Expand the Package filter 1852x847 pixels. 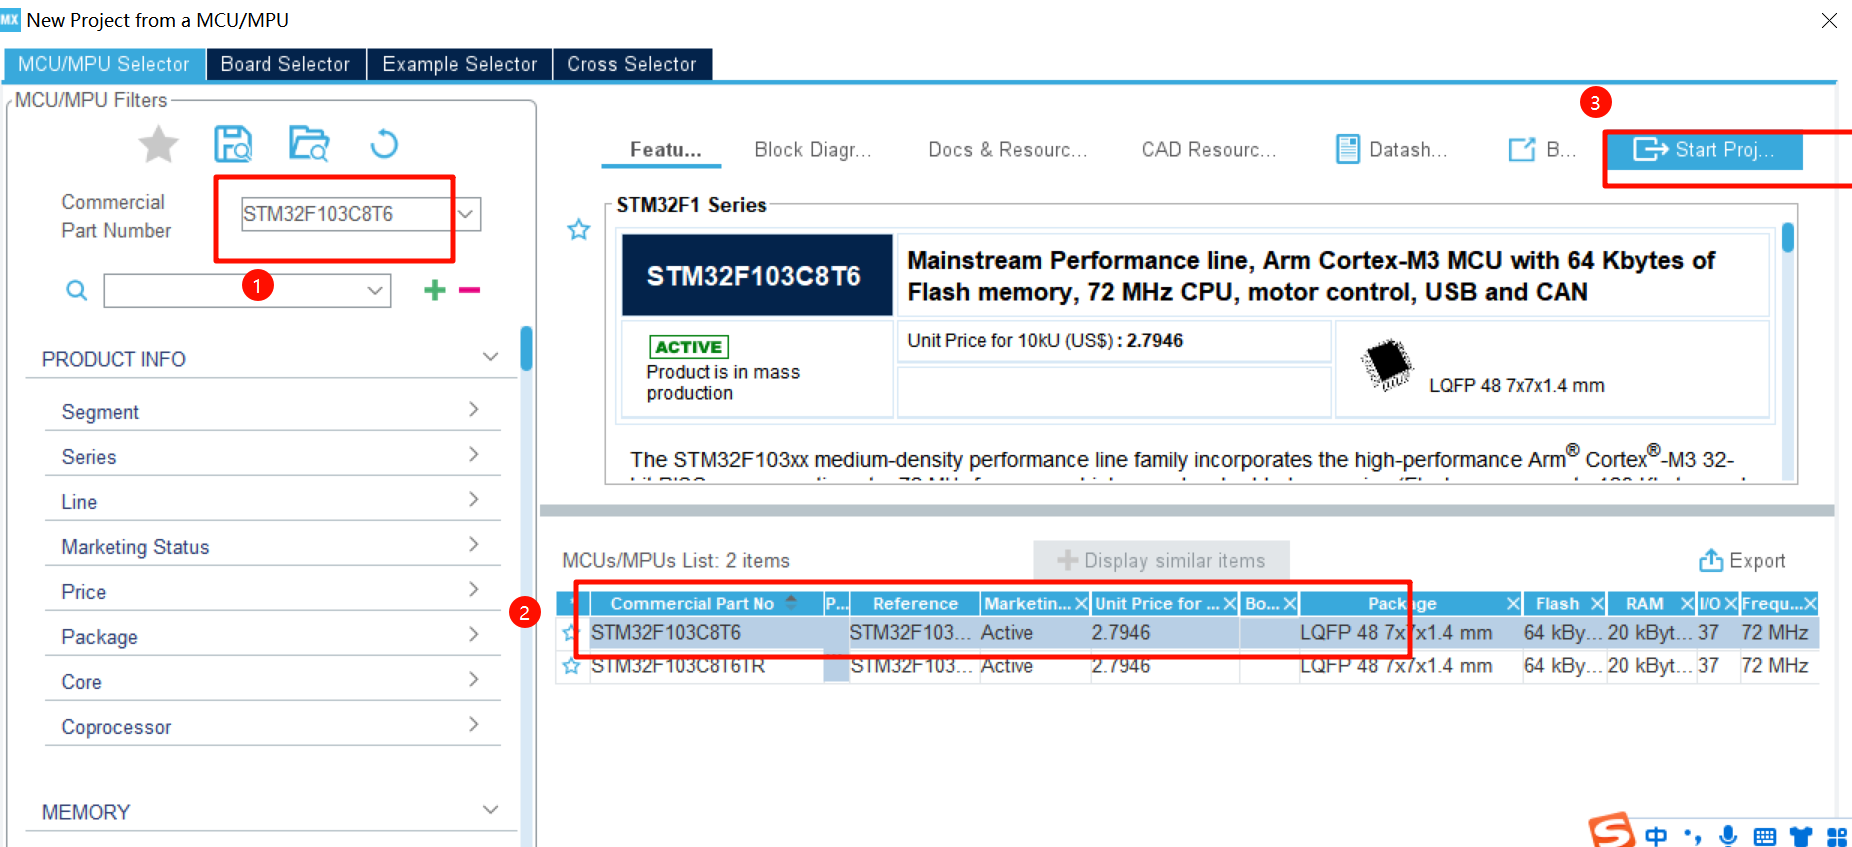474,634
